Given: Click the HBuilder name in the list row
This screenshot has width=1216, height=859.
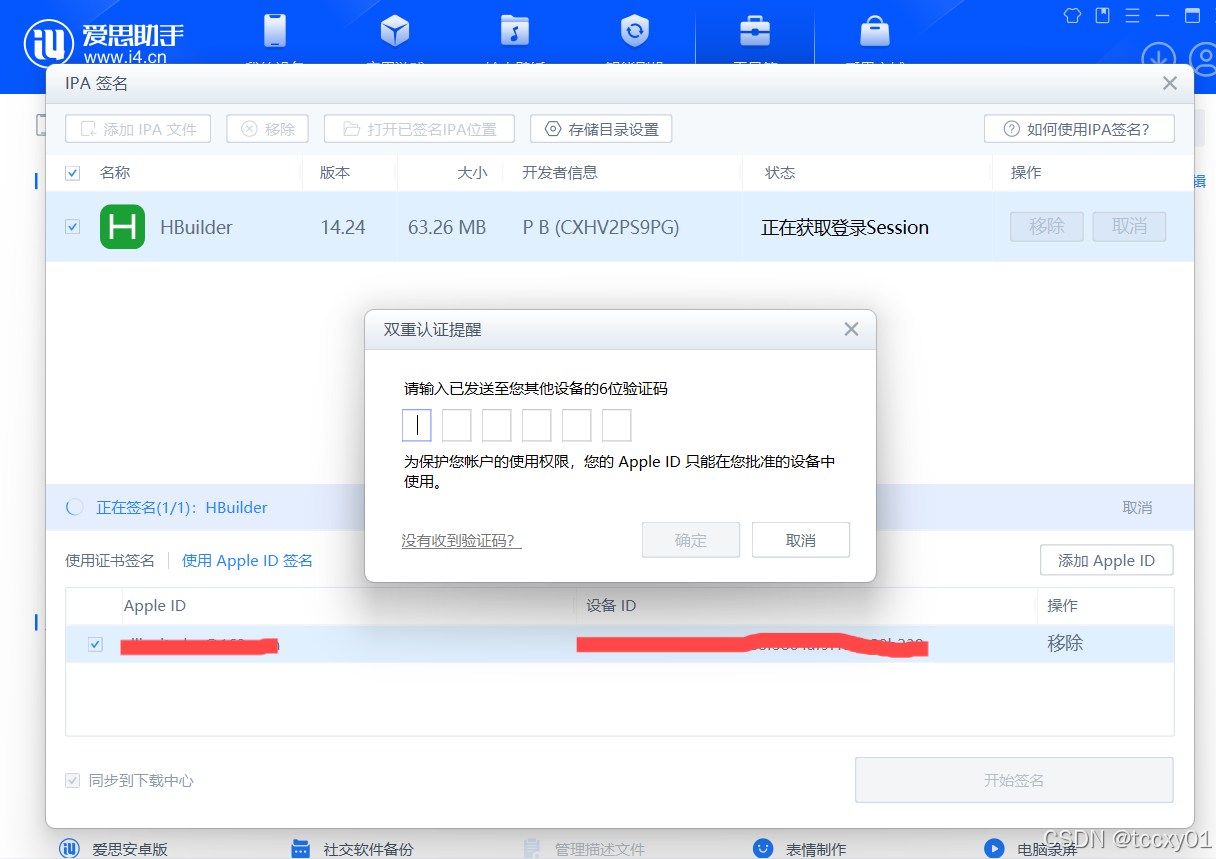Looking at the screenshot, I should [196, 227].
